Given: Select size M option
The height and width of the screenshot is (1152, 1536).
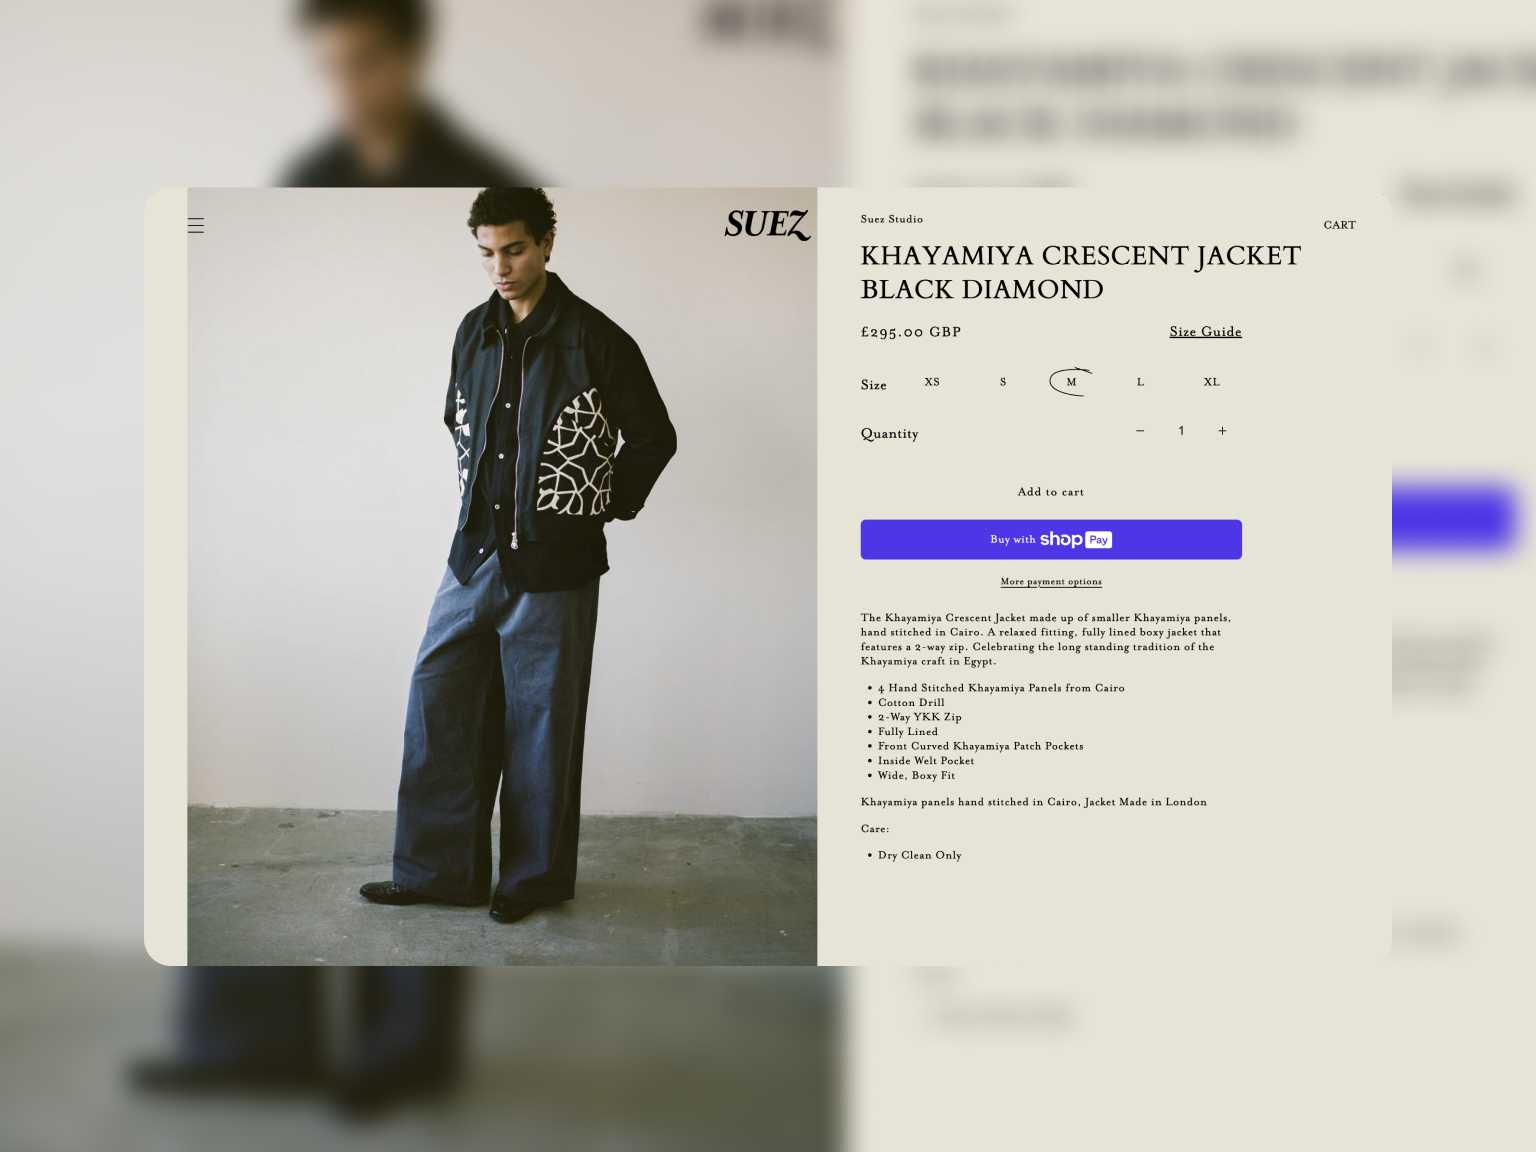Looking at the screenshot, I should pyautogui.click(x=1071, y=382).
